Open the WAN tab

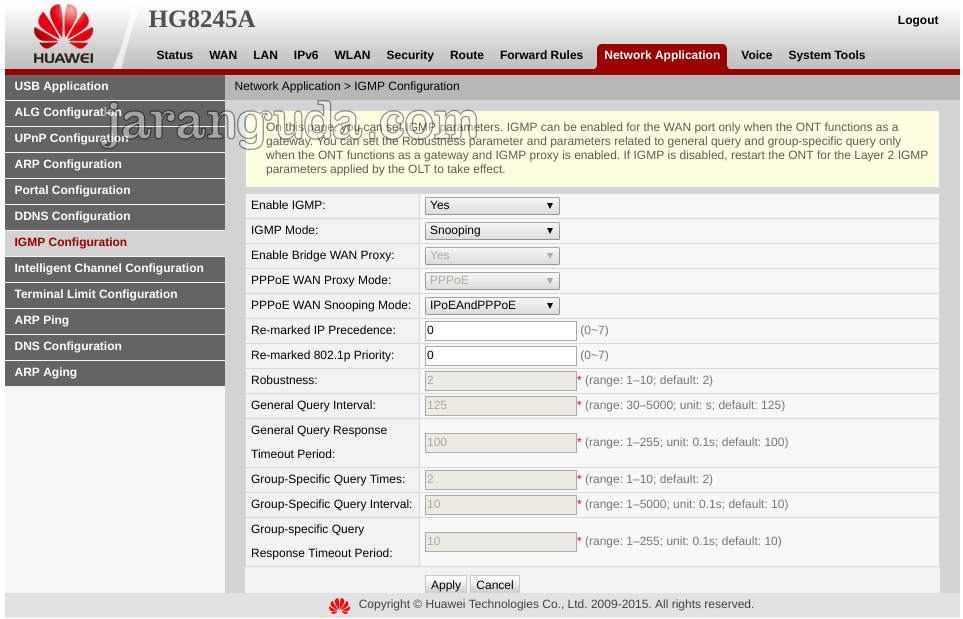pyautogui.click(x=223, y=55)
